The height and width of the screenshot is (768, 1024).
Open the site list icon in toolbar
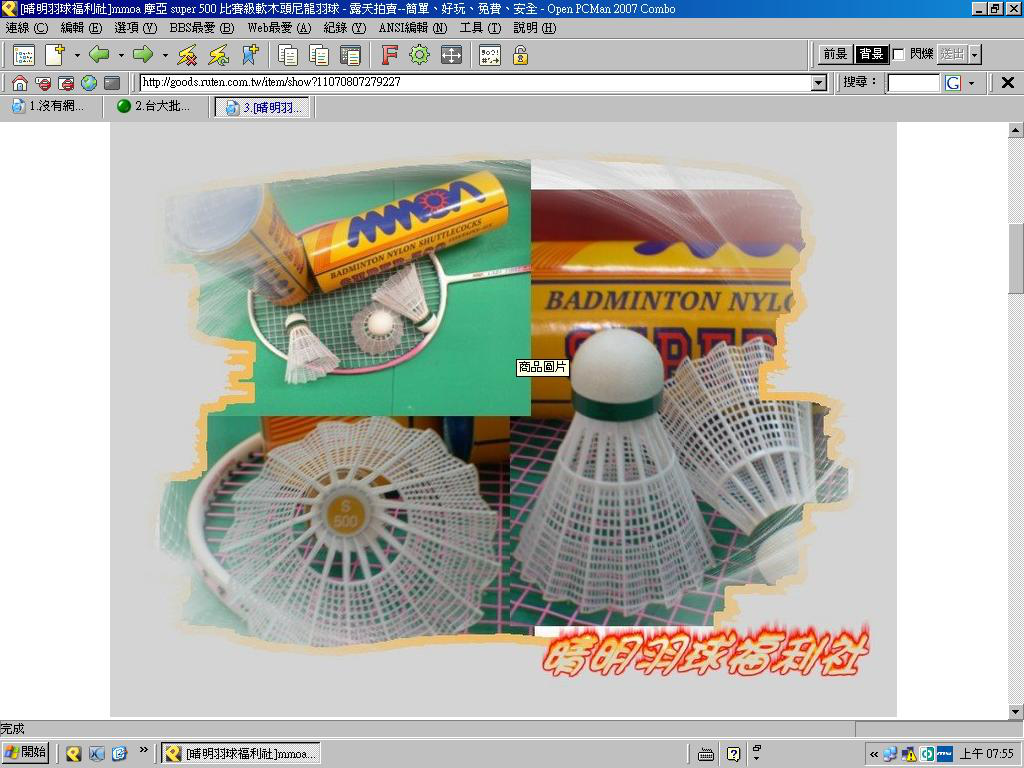click(24, 56)
